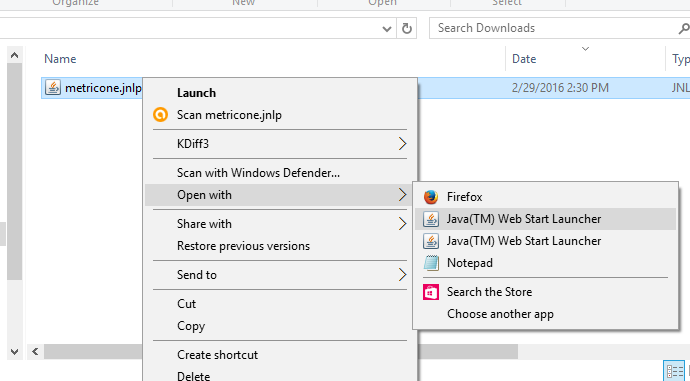Open the KDiff3 menu entry
Image resolution: width=690 pixels, height=381 pixels.
pyautogui.click(x=281, y=143)
